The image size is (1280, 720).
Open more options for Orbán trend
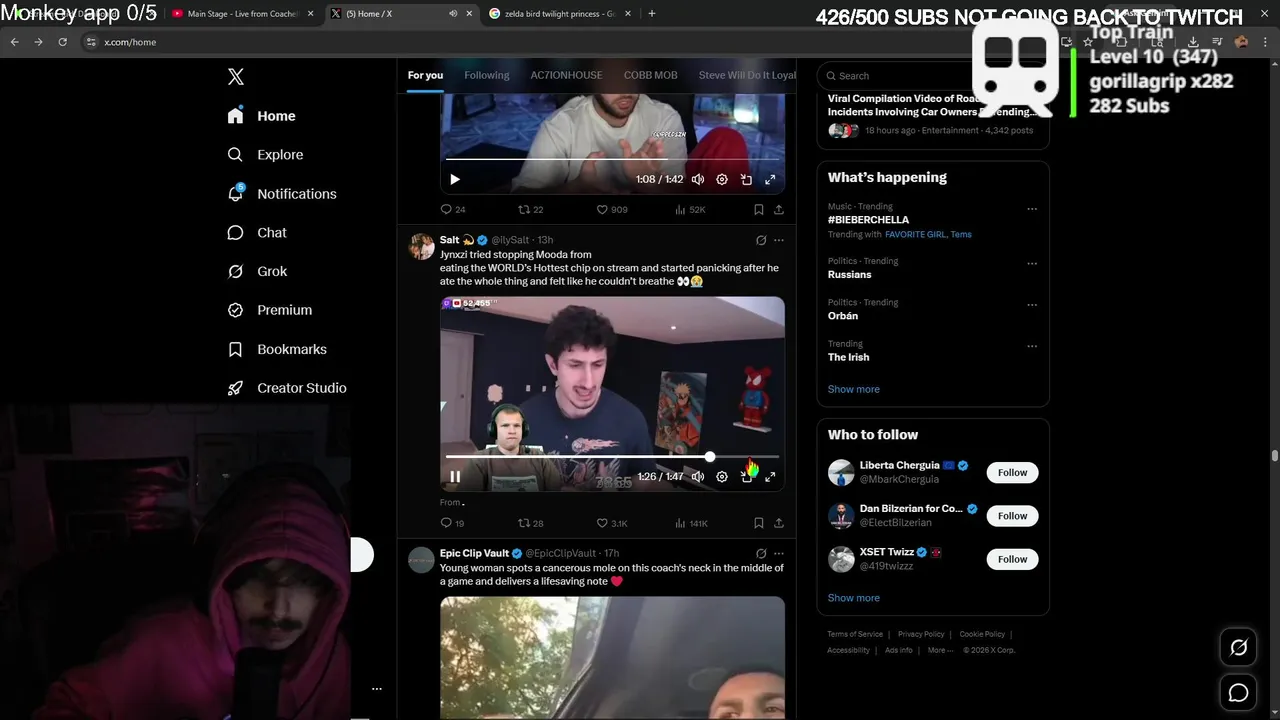[x=1032, y=305]
